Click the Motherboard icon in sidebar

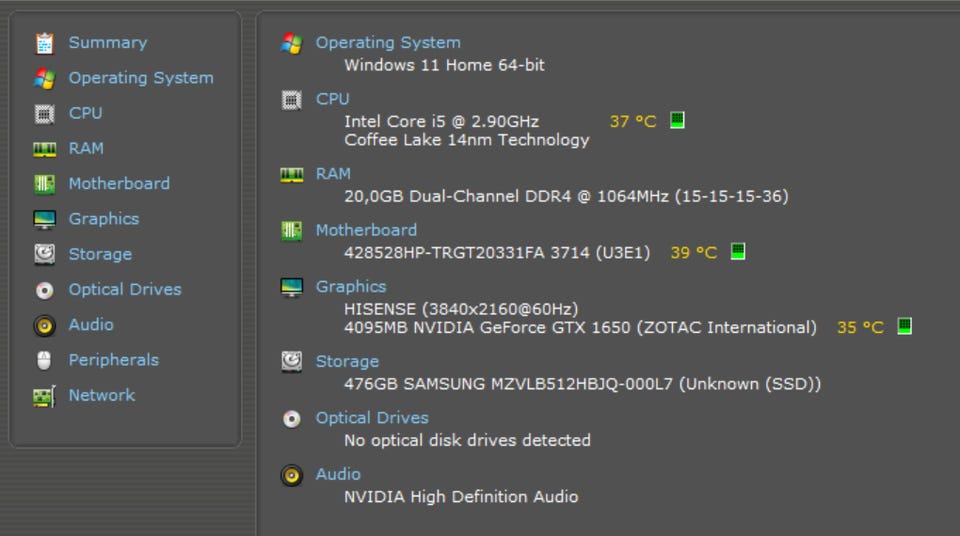pos(44,184)
